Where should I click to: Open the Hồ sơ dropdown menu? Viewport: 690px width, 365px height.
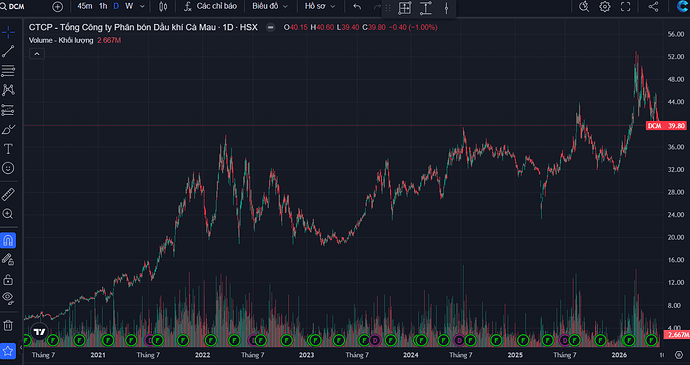(x=320, y=6)
